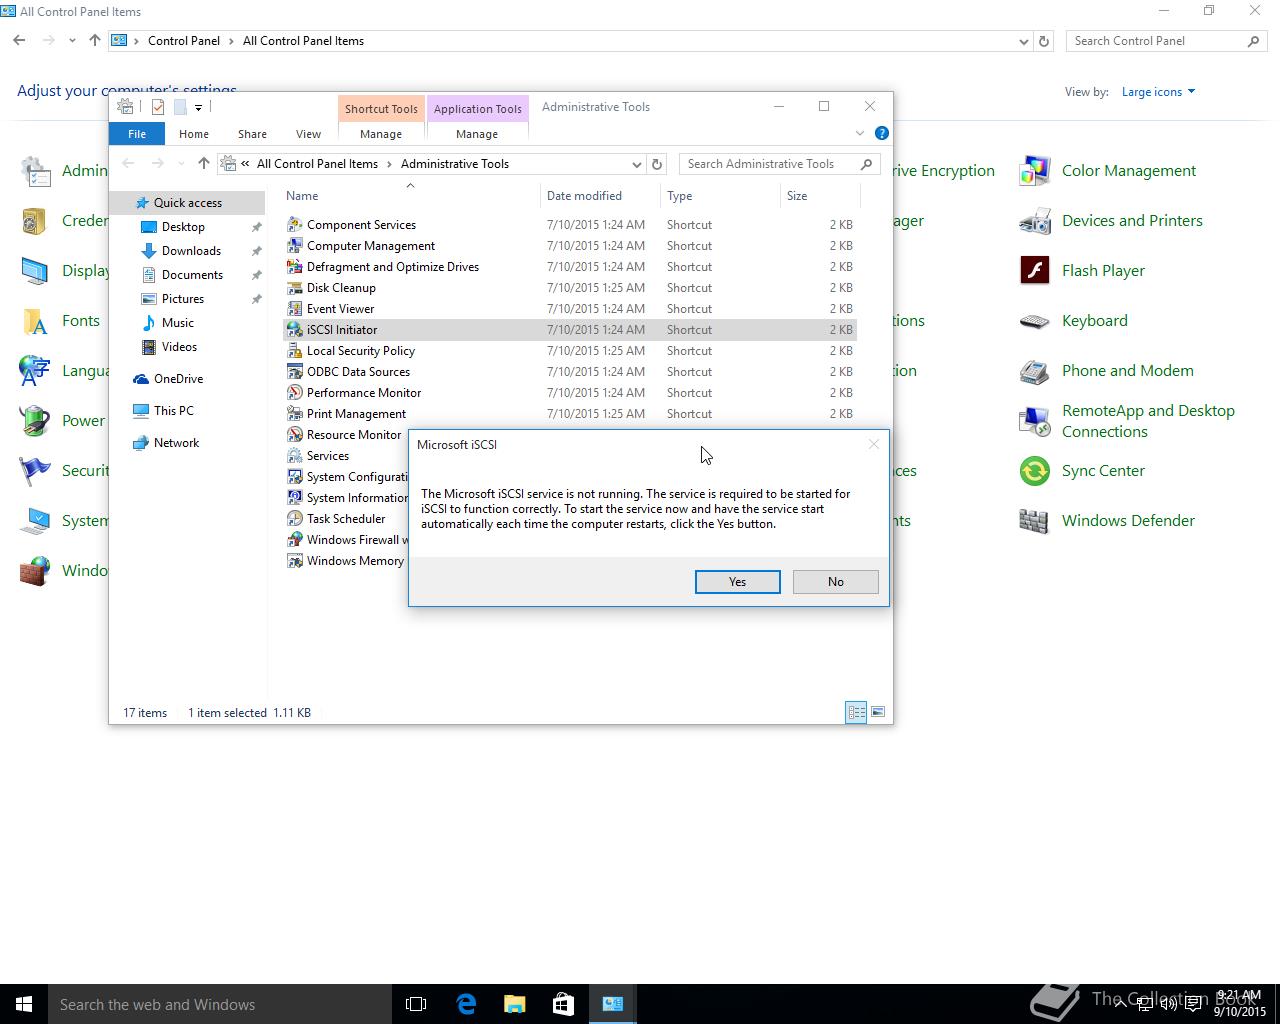Go up one level in Explorer

(204, 164)
